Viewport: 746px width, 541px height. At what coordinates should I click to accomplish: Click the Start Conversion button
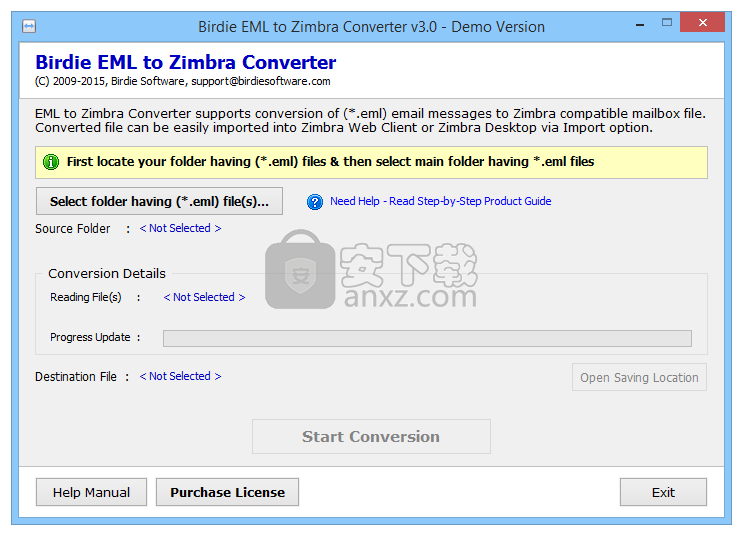point(371,436)
